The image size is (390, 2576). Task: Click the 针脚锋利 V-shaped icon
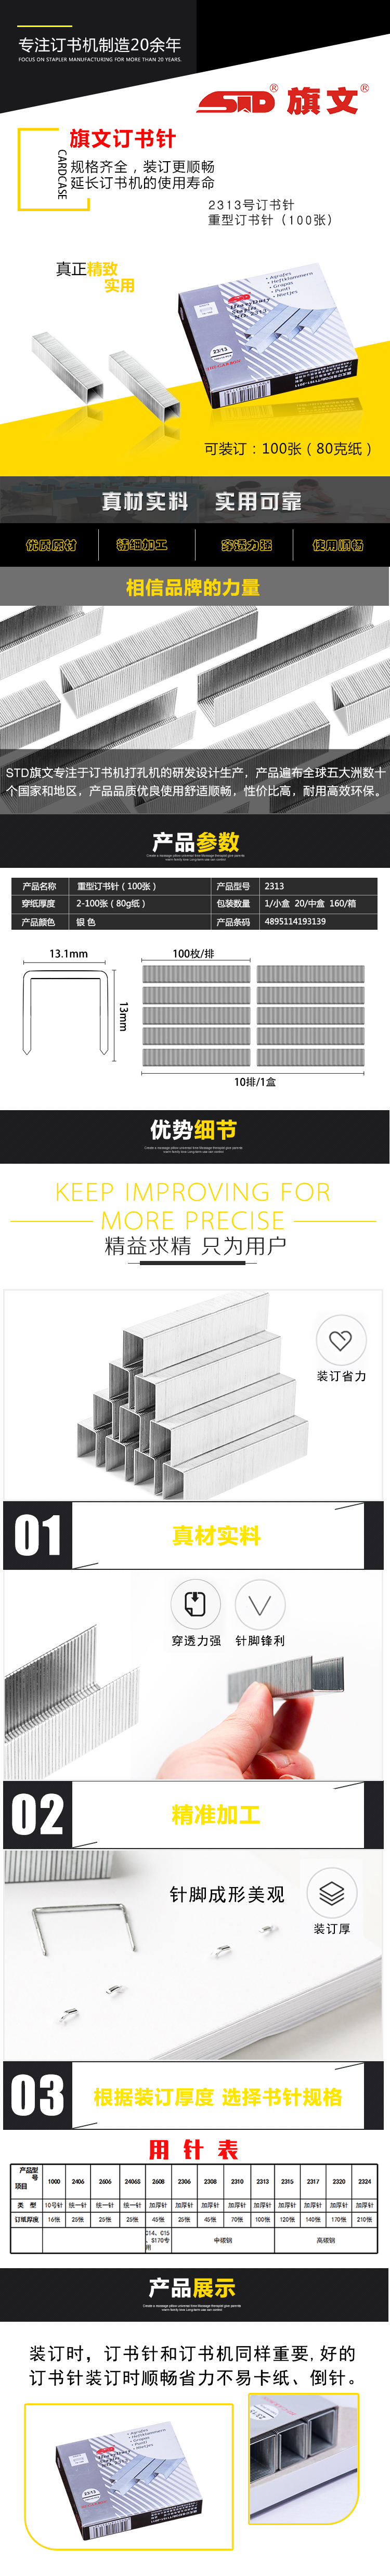[260, 1605]
